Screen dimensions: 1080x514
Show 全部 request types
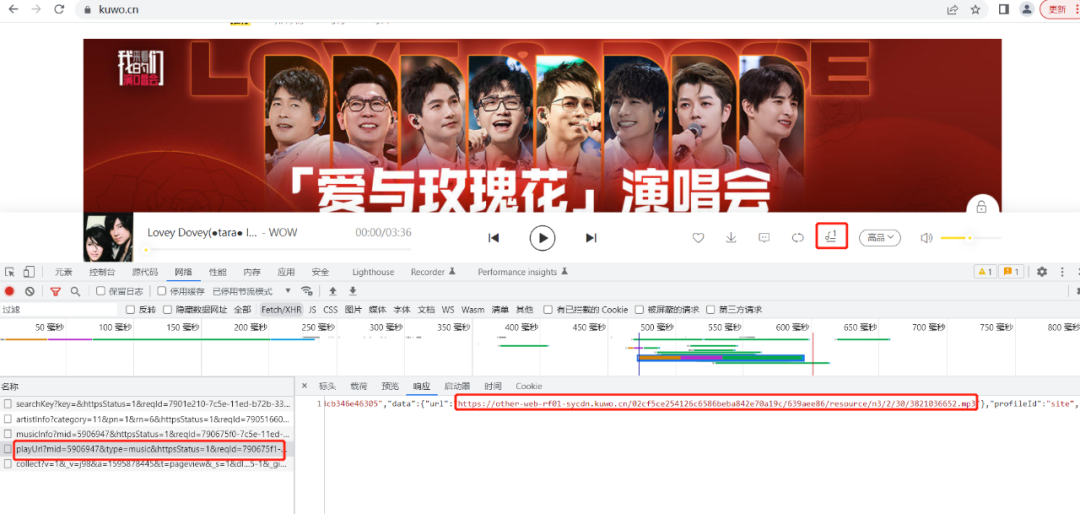pyautogui.click(x=242, y=309)
